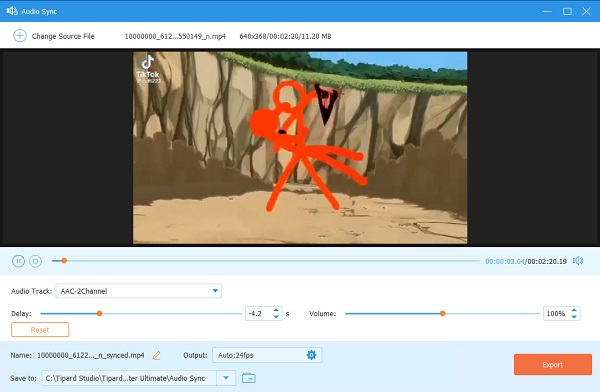Viewport: 600px width, 392px height.
Task: Open output settings gear icon
Action: pos(311,355)
